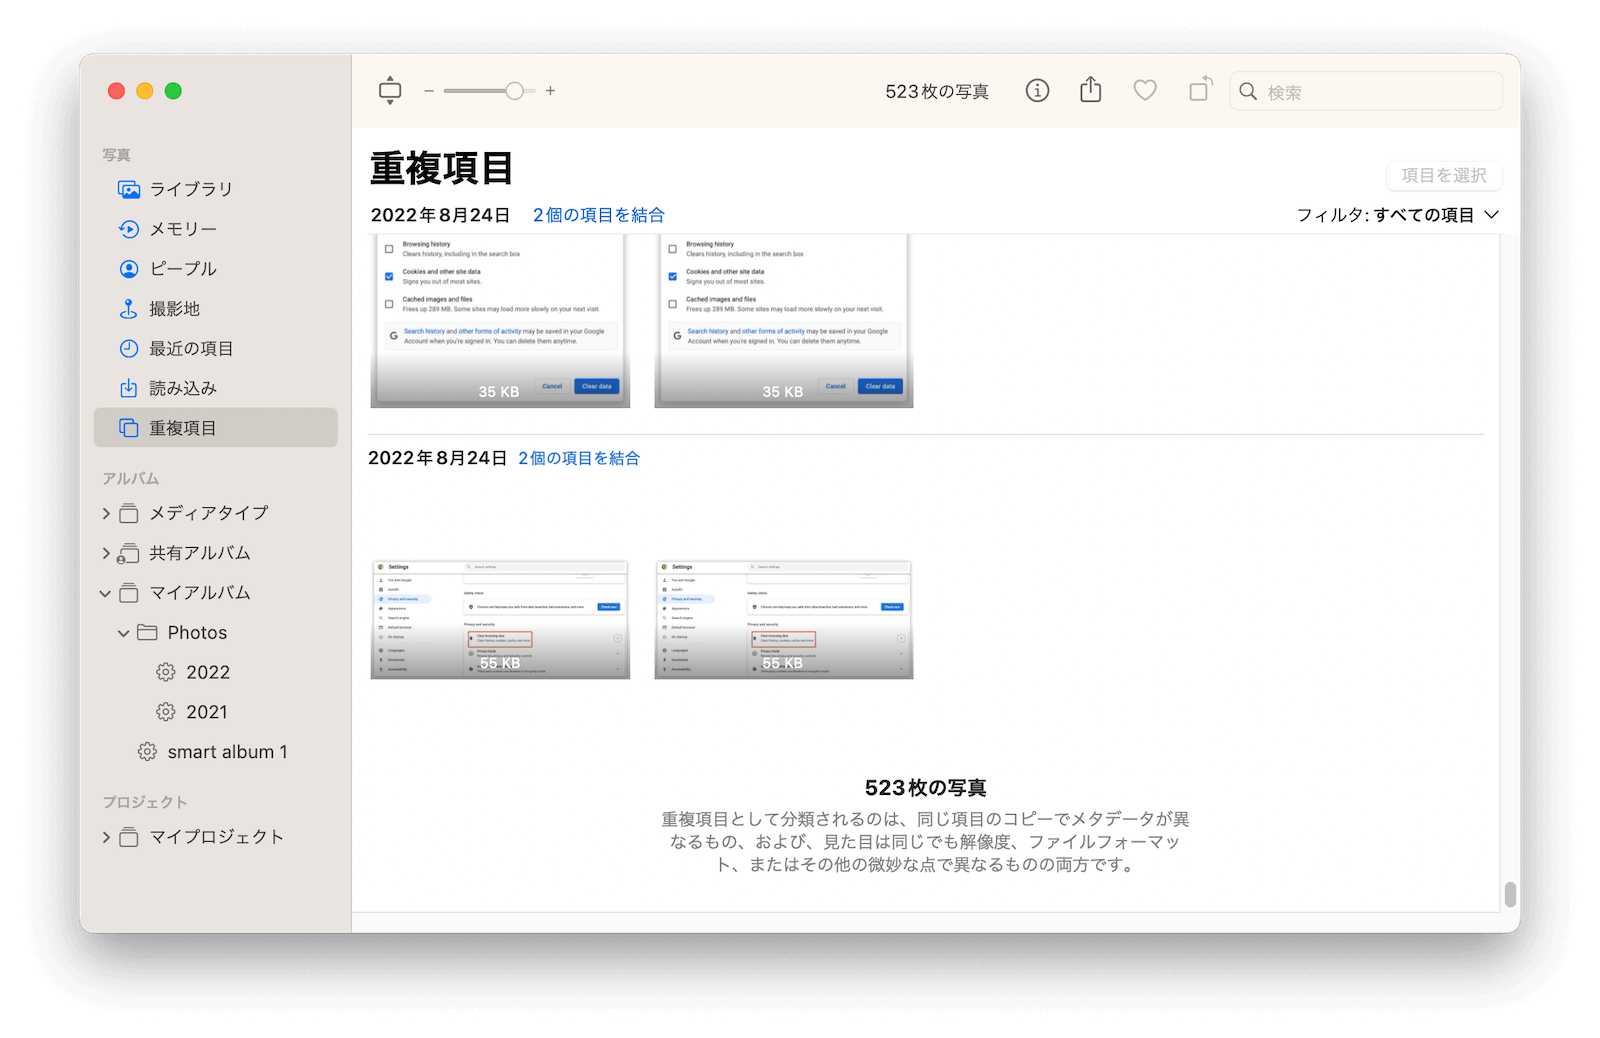The height and width of the screenshot is (1038, 1600).
Task: Select left 55 KB duplicate thumbnail
Action: coord(500,620)
